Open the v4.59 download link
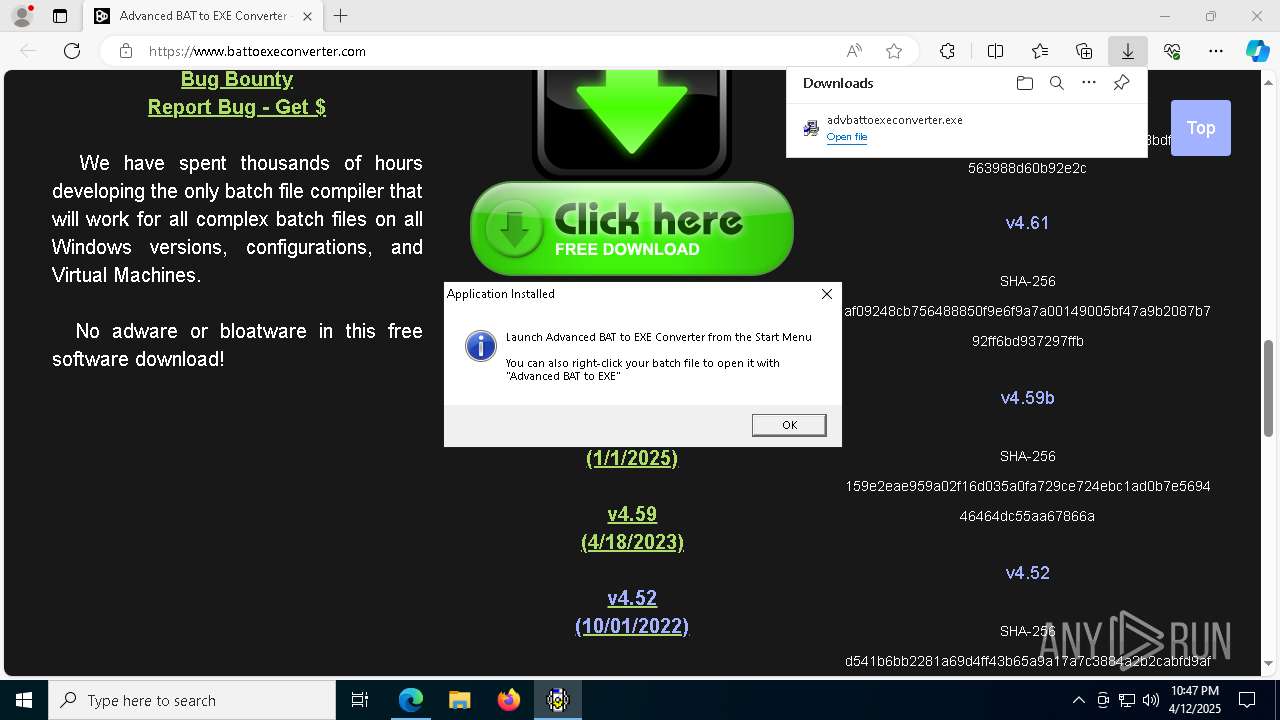 point(632,514)
